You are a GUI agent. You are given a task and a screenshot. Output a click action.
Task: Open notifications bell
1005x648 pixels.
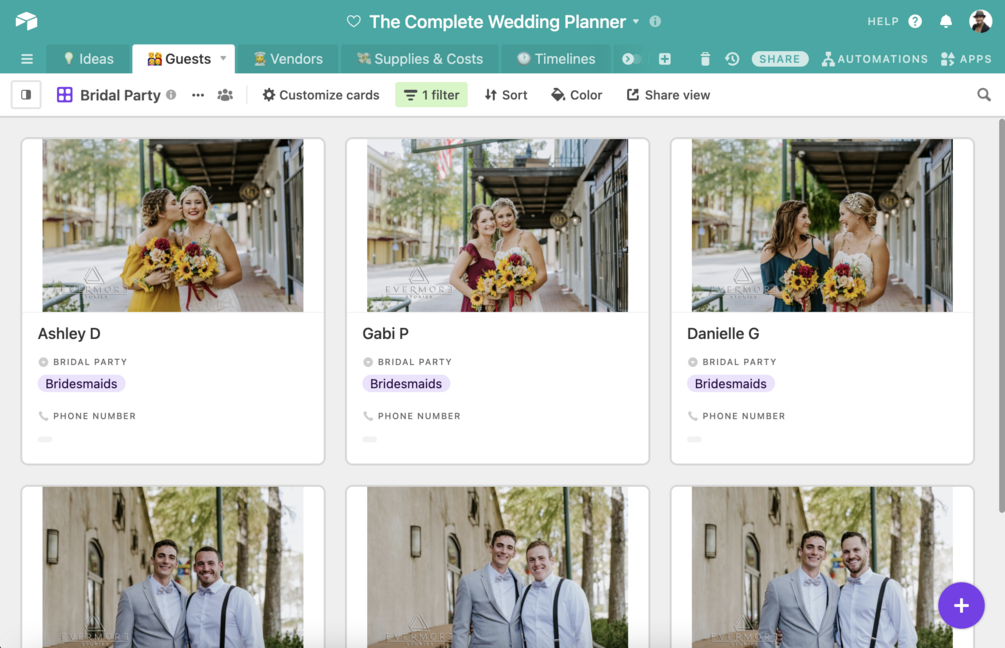pyautogui.click(x=946, y=21)
